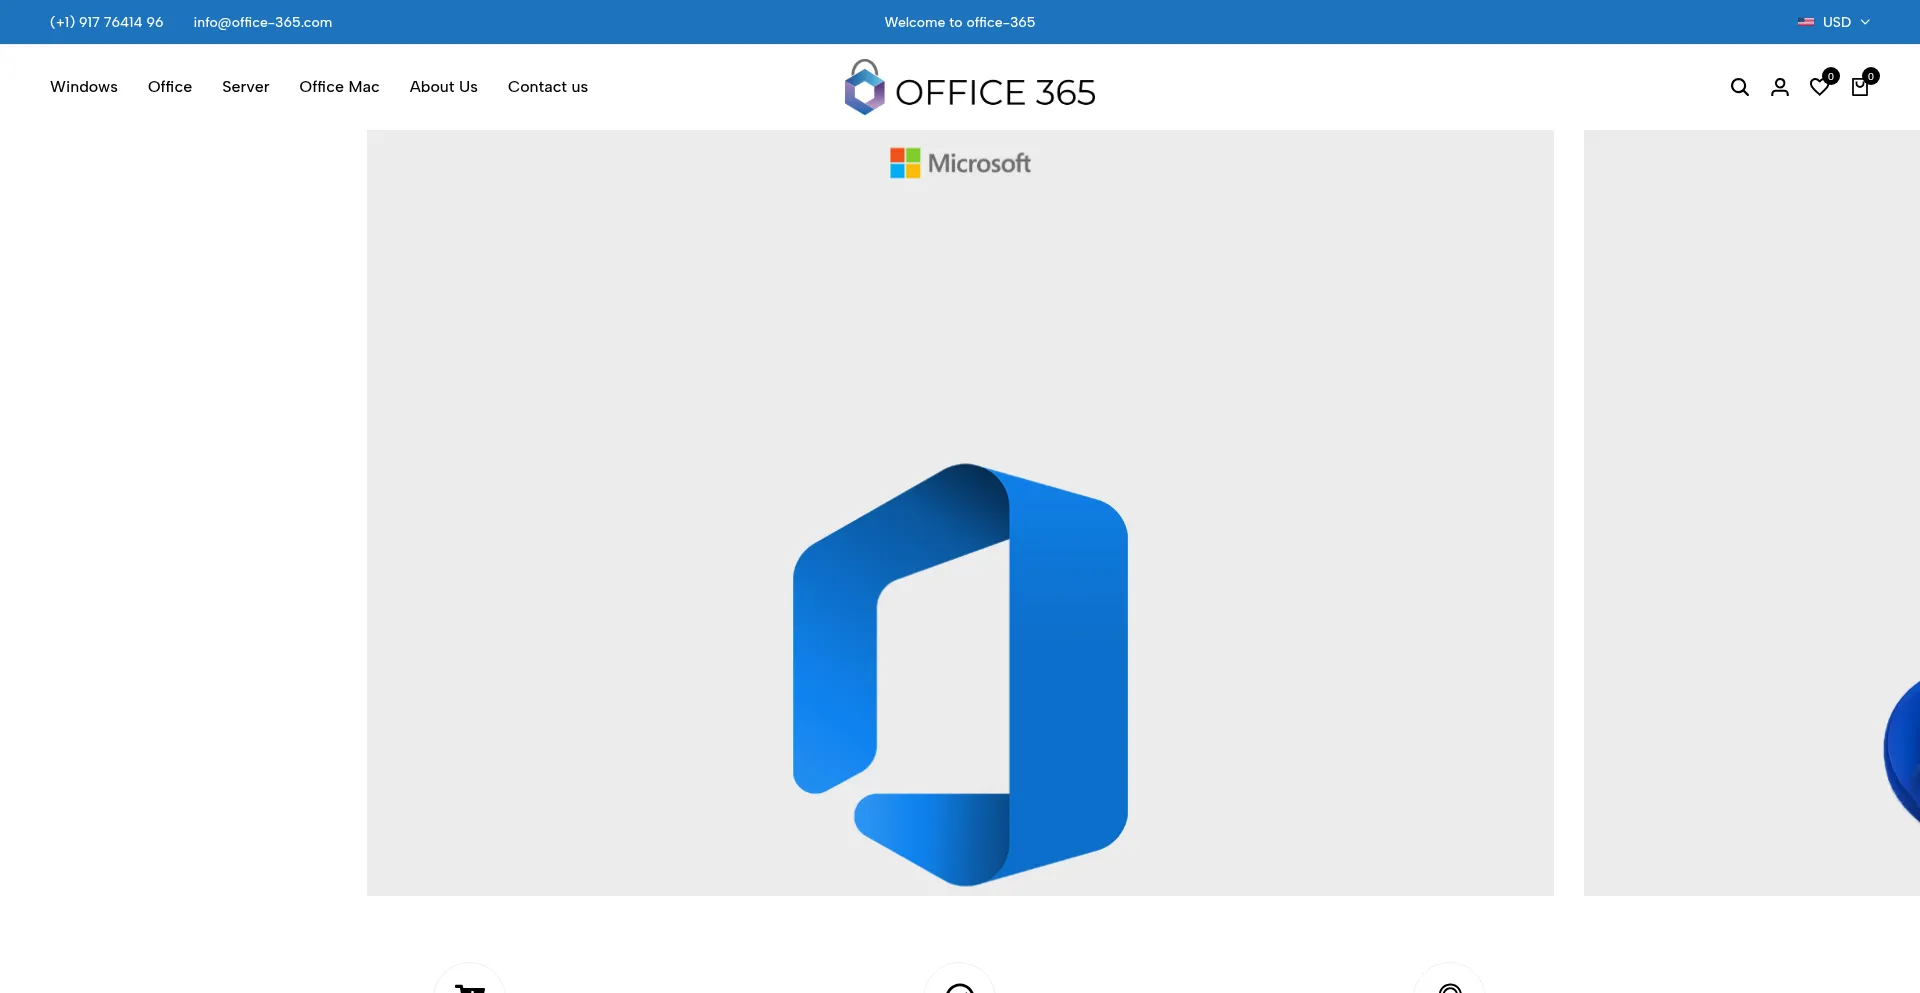Image resolution: width=1920 pixels, height=993 pixels.
Task: Open the search magnifier icon
Action: [x=1739, y=87]
